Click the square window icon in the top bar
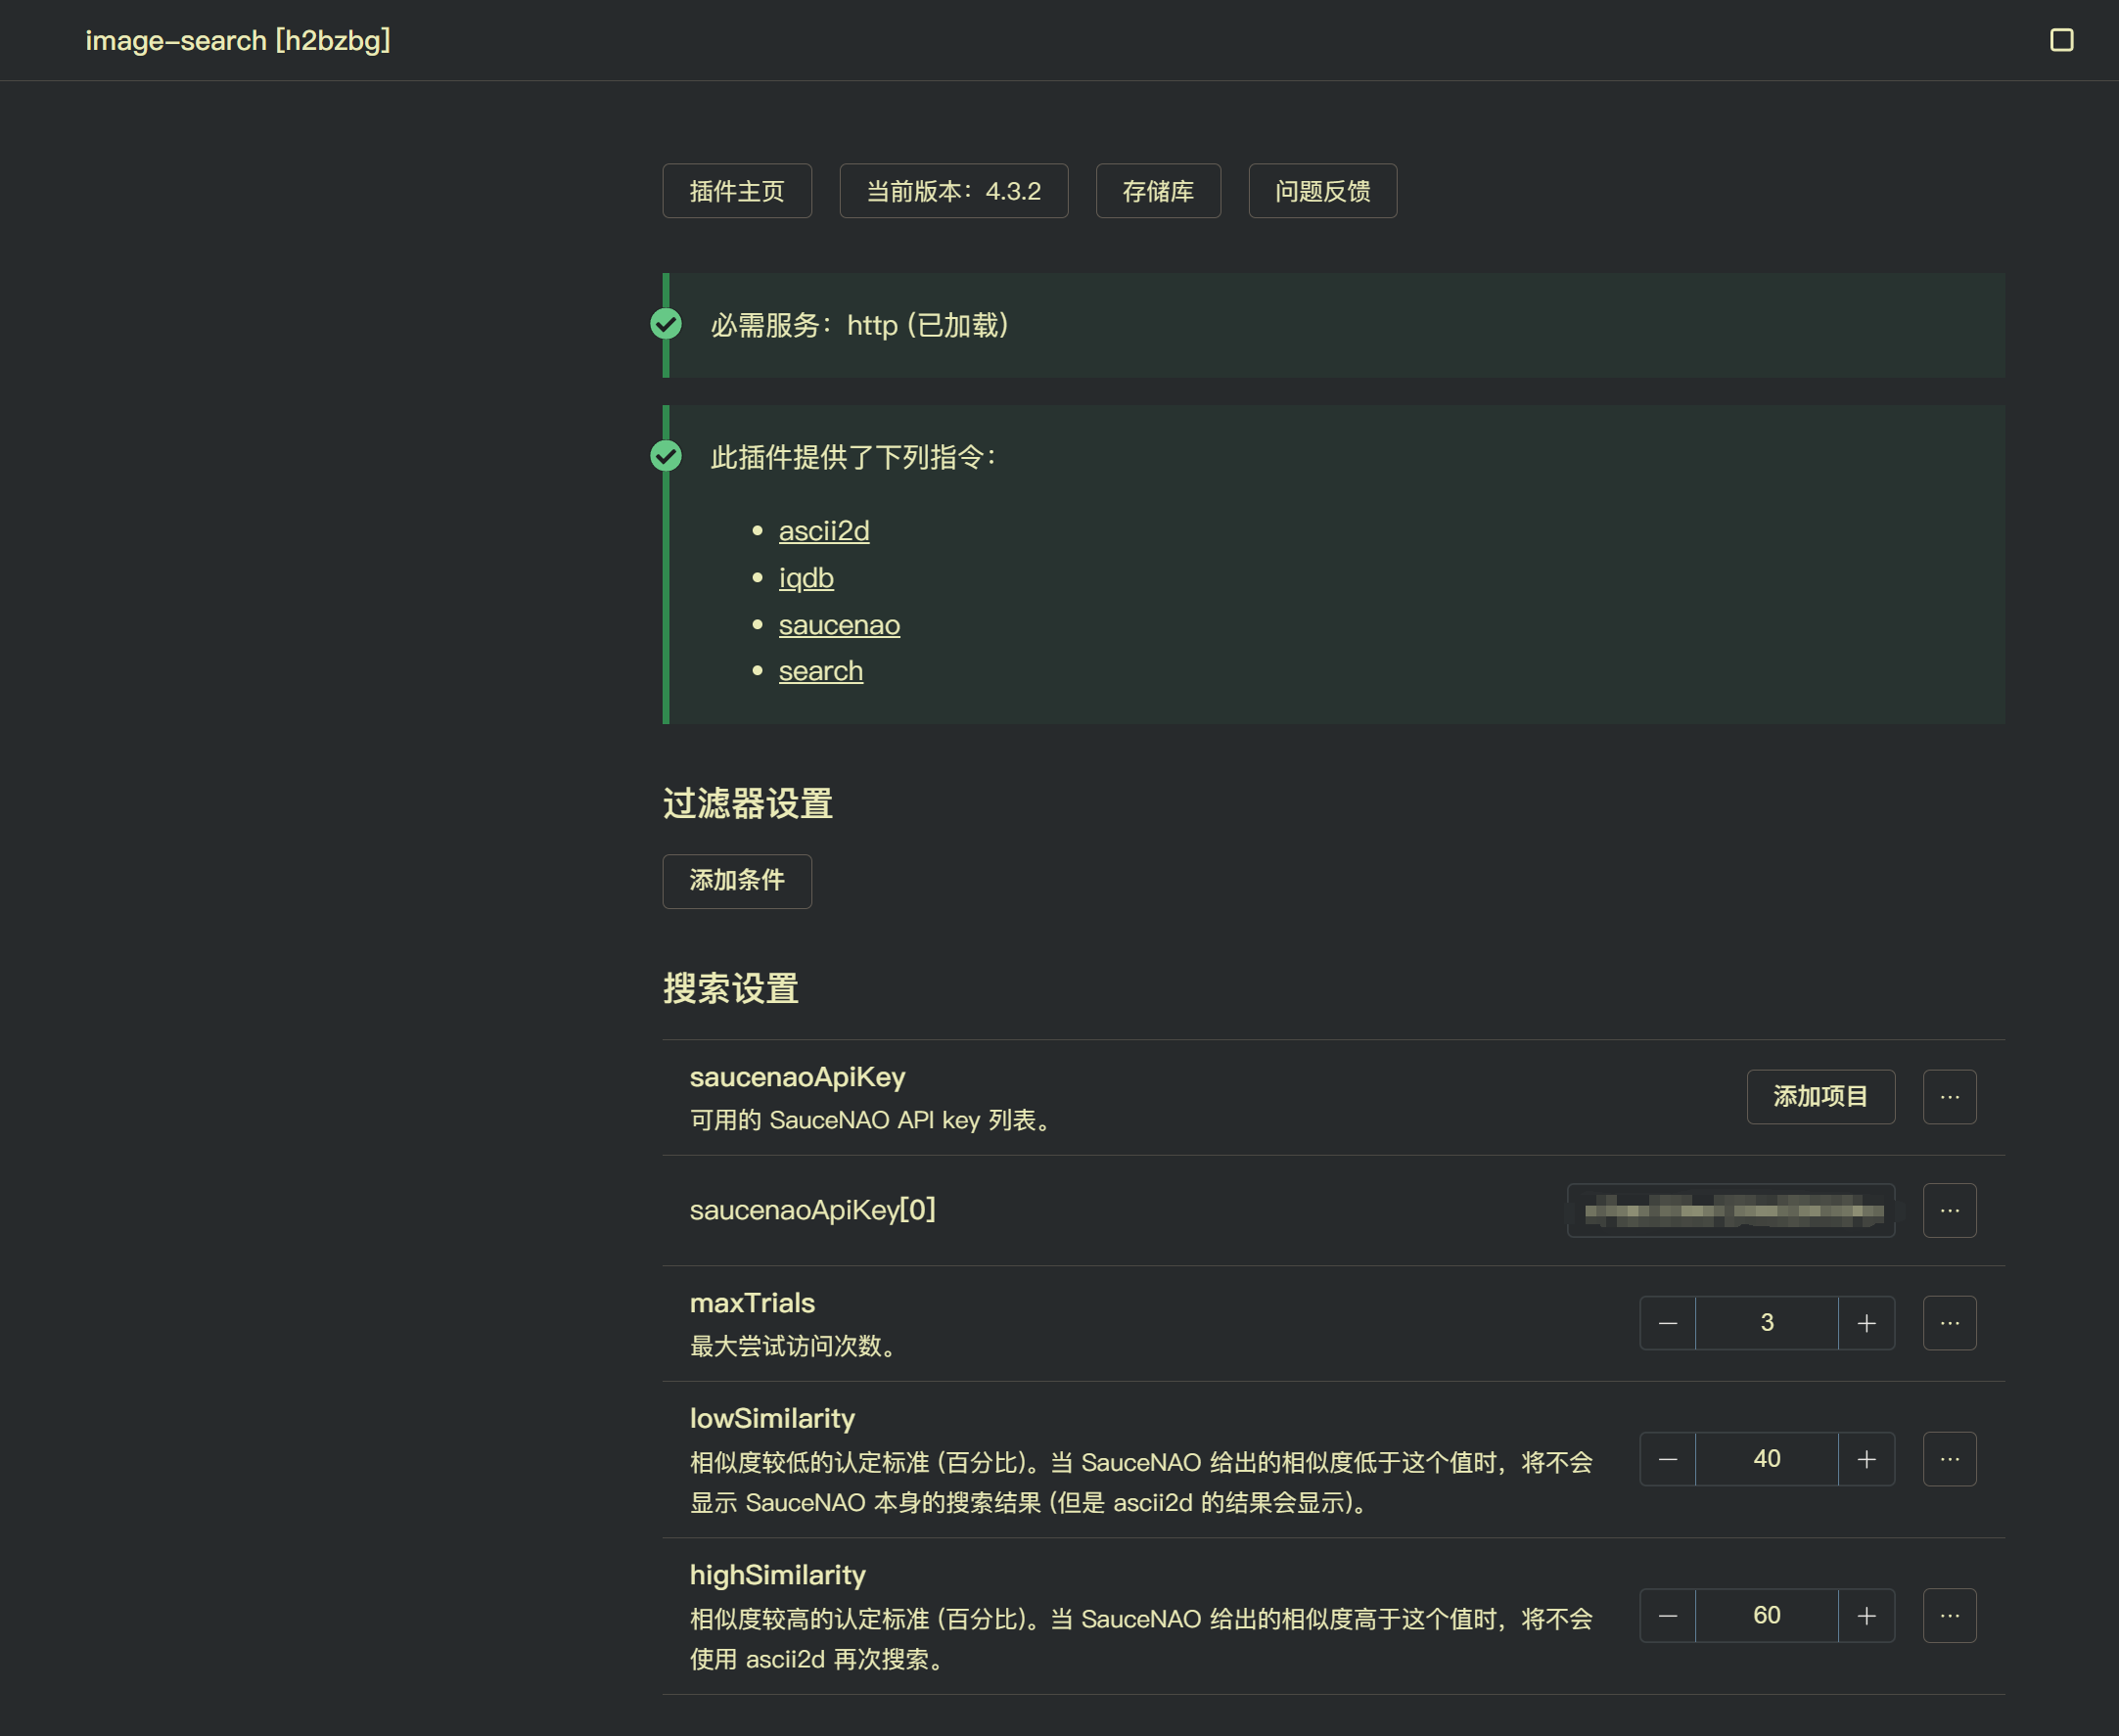2119x1736 pixels. pos(2062,40)
